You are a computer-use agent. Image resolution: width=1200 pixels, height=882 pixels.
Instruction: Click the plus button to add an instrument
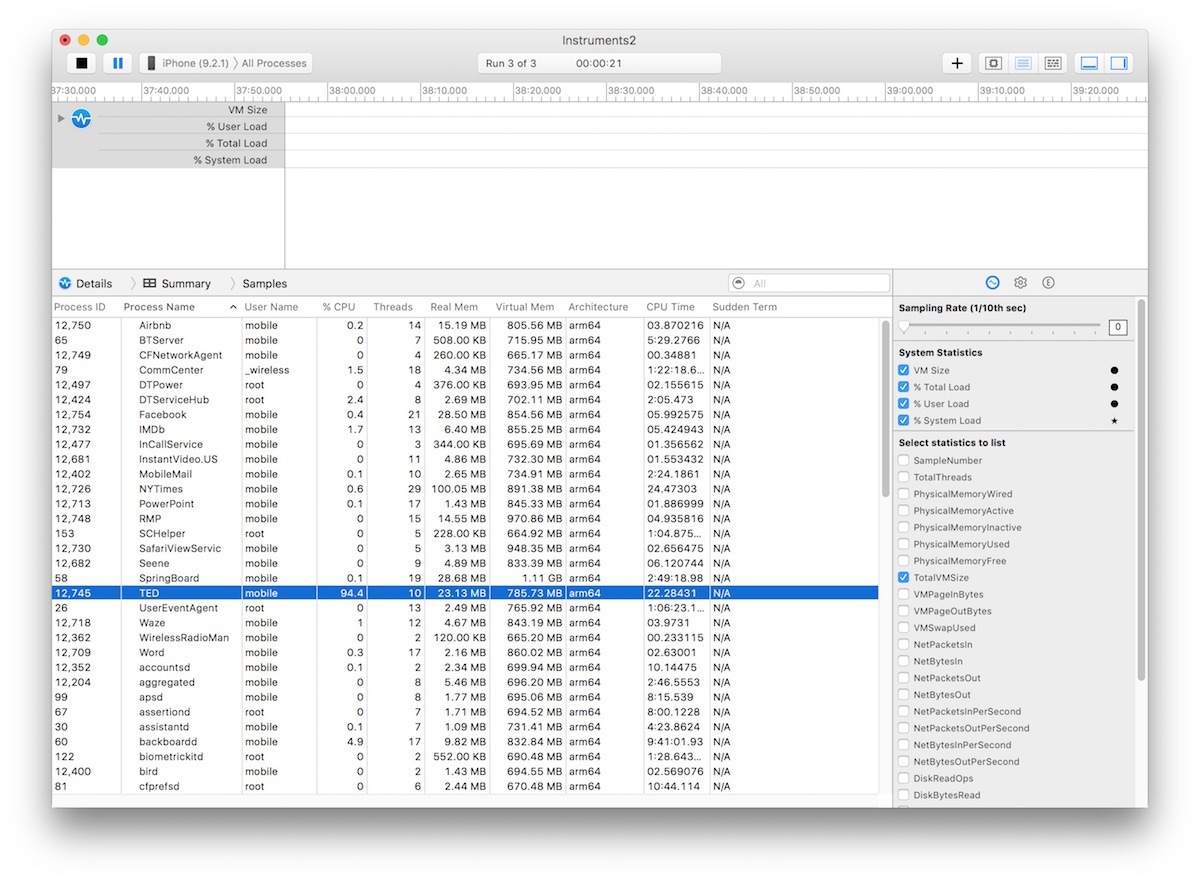(957, 63)
